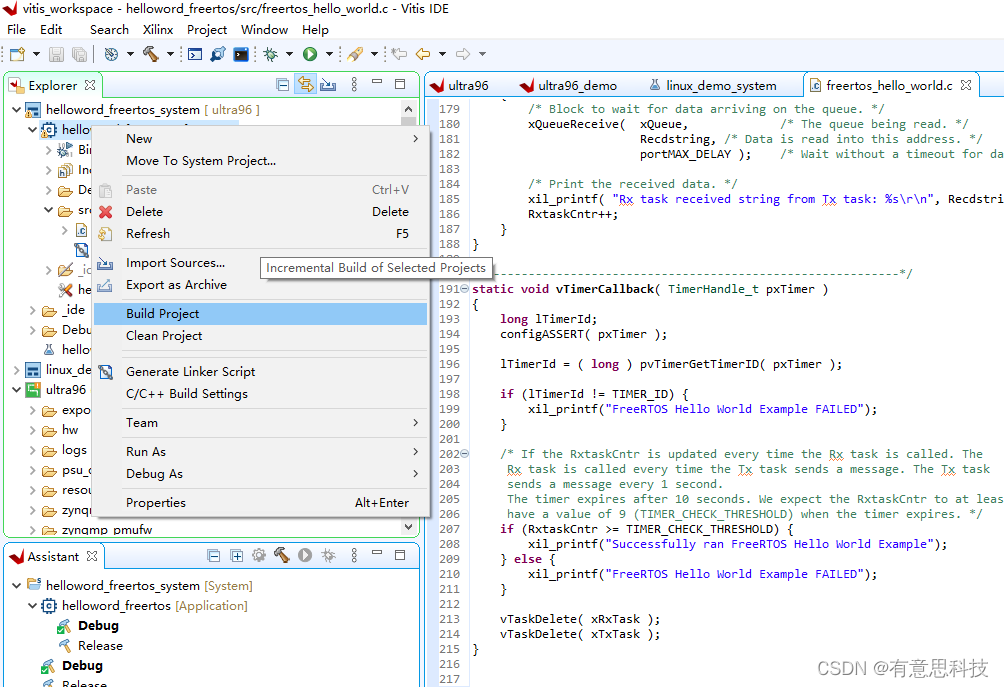
Task: Go to last edit location icon
Action: [399, 54]
